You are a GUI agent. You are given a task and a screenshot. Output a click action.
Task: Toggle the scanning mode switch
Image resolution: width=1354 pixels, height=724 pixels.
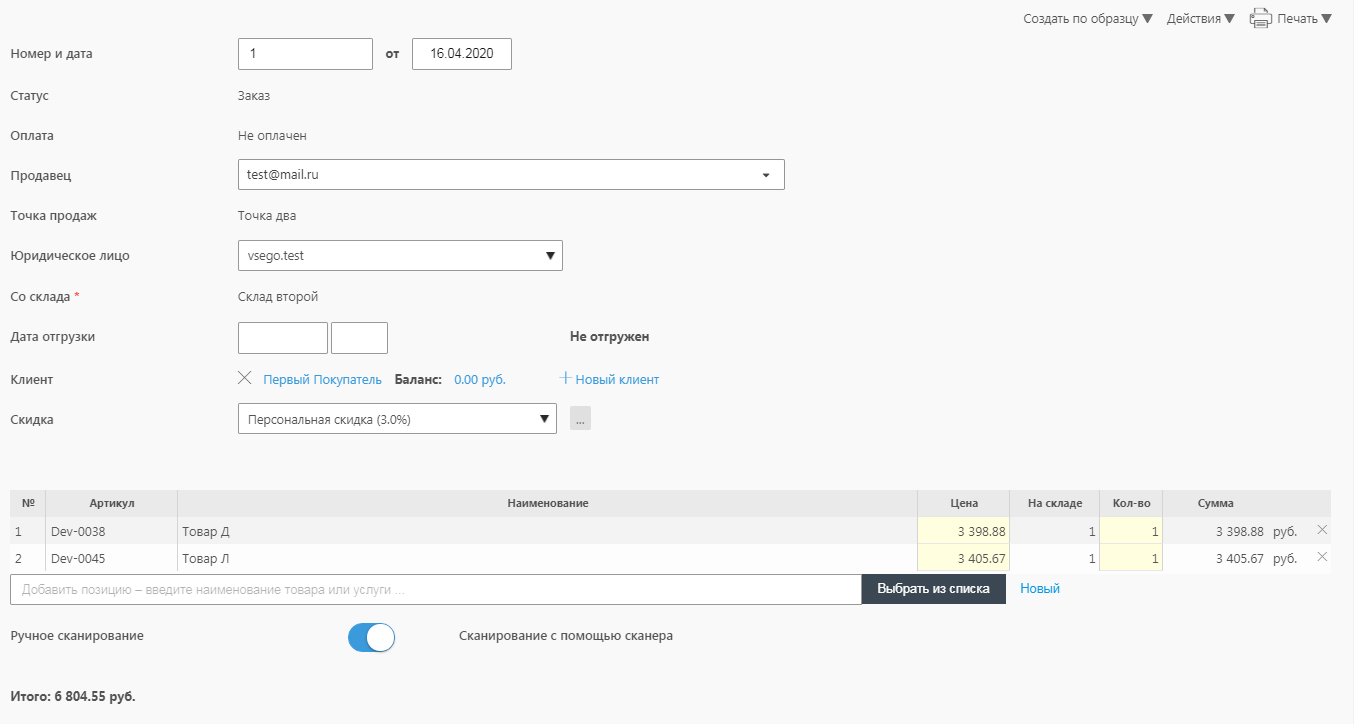[x=372, y=637]
